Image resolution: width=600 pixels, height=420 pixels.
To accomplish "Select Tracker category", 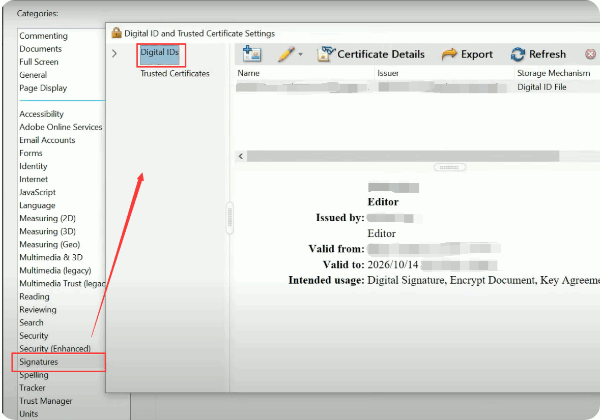I will 33,388.
